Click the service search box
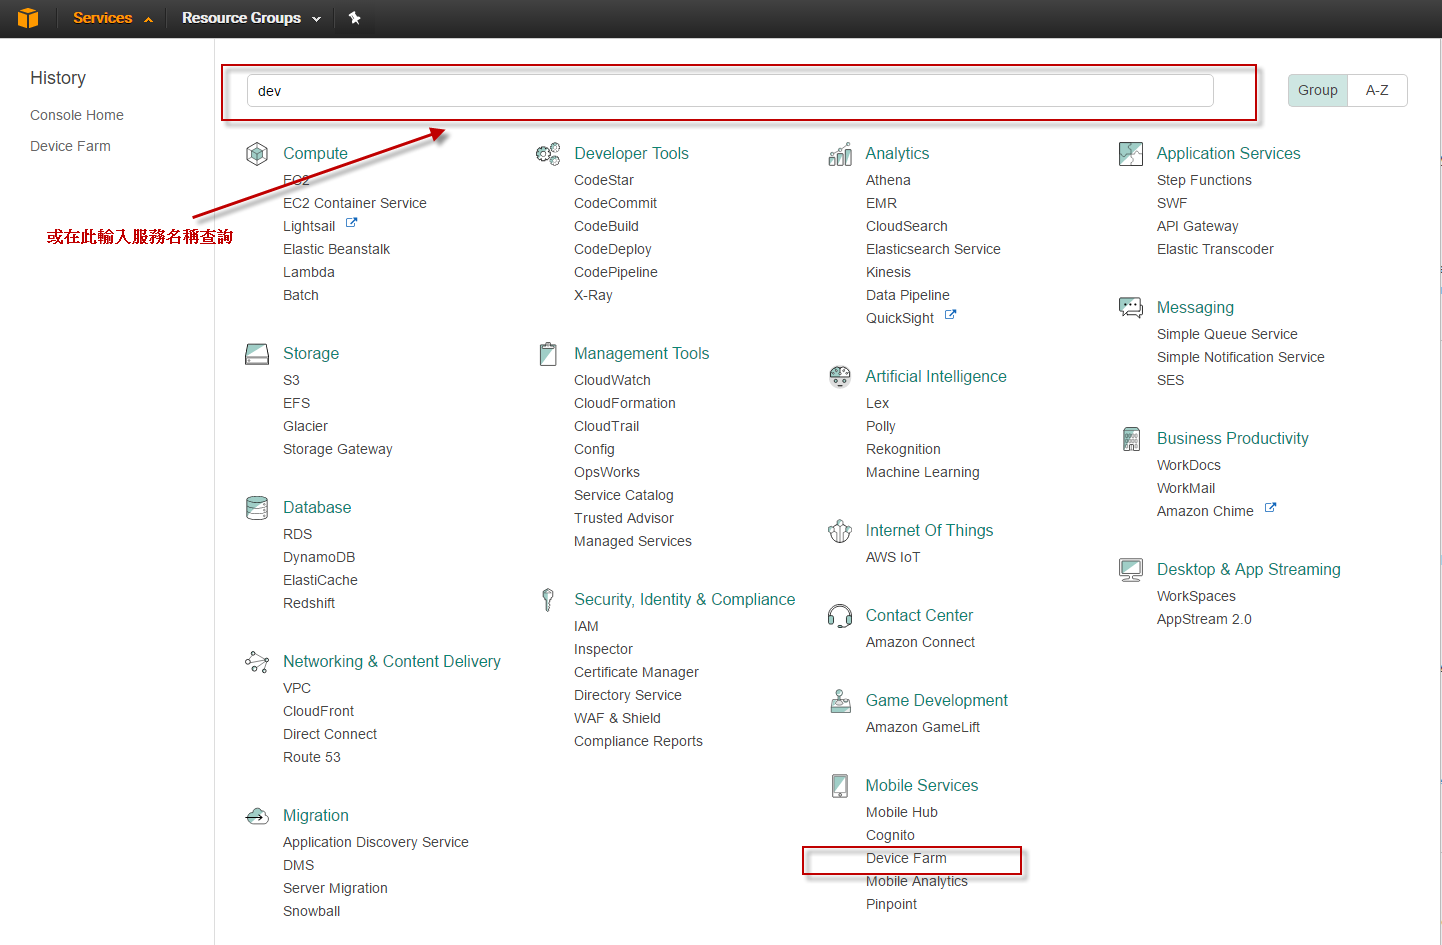Screen dimensions: 1442x945 coord(730,91)
